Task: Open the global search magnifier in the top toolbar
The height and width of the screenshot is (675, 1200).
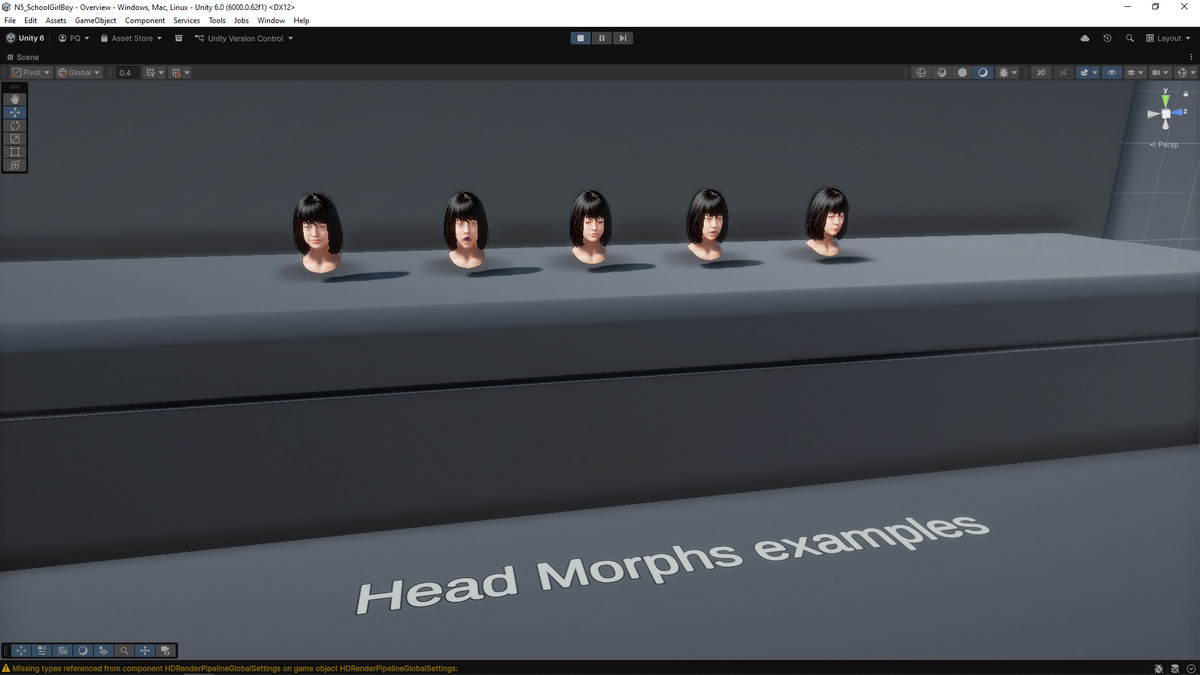Action: [1130, 38]
